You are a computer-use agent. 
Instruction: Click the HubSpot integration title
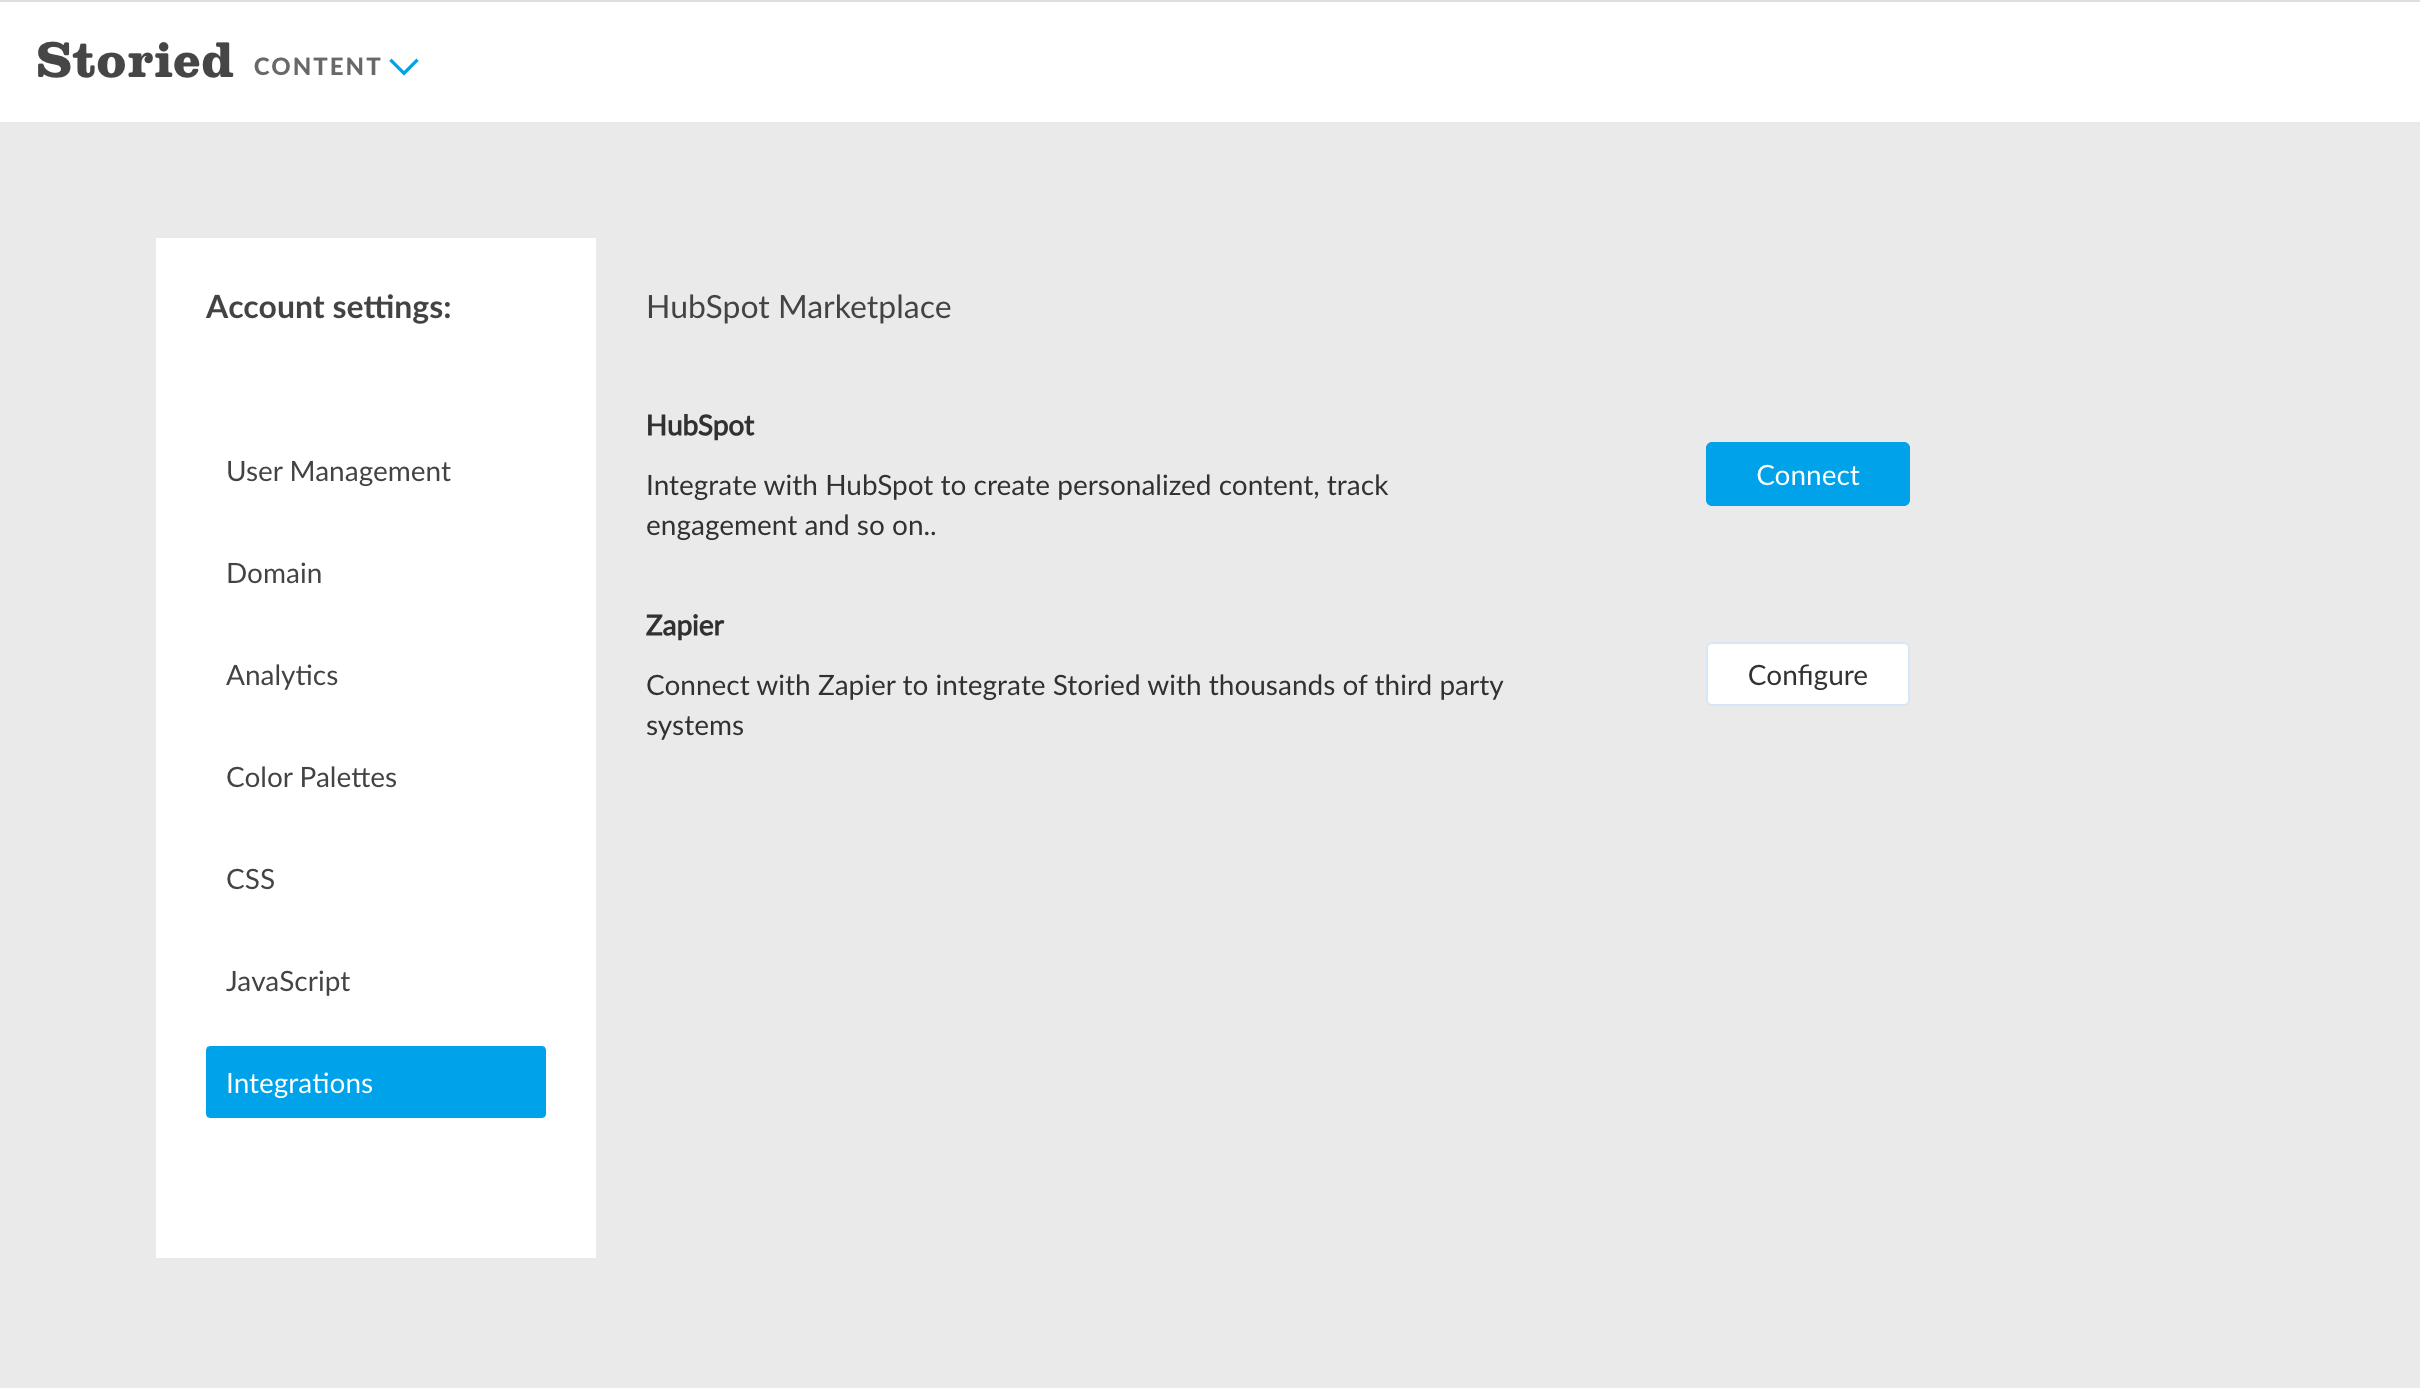[x=700, y=426]
